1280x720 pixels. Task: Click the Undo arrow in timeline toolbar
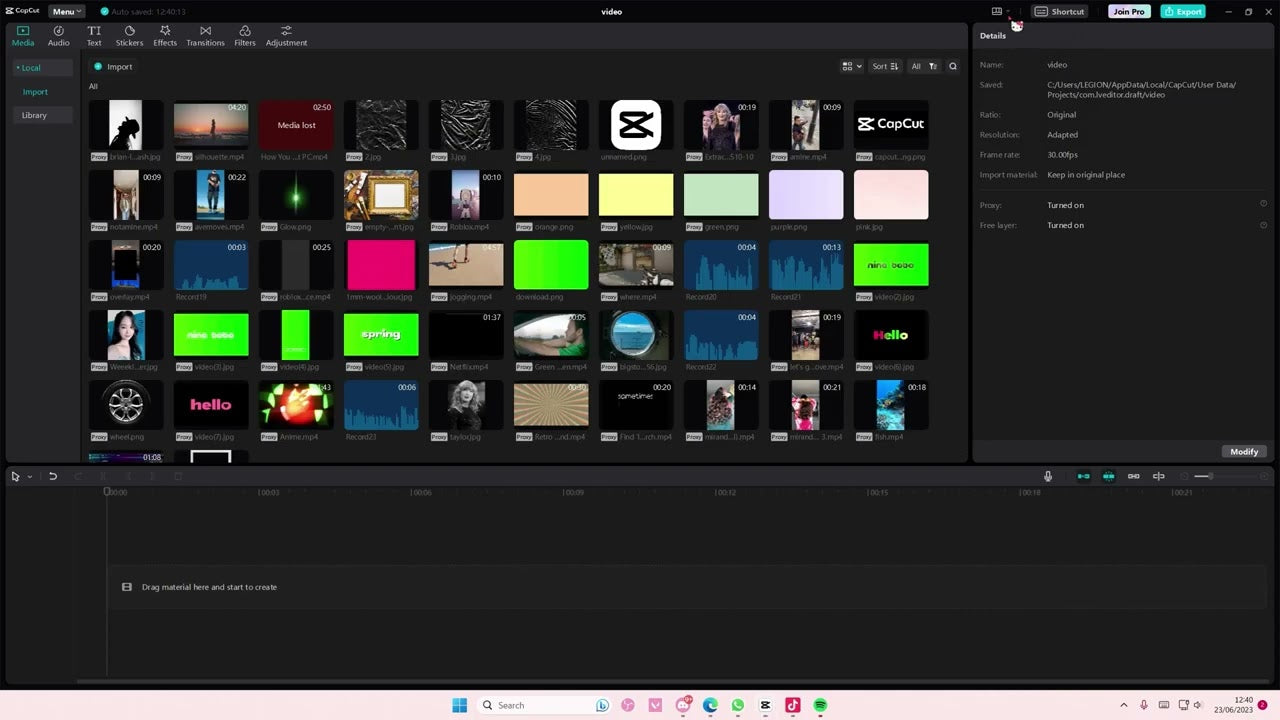point(53,477)
